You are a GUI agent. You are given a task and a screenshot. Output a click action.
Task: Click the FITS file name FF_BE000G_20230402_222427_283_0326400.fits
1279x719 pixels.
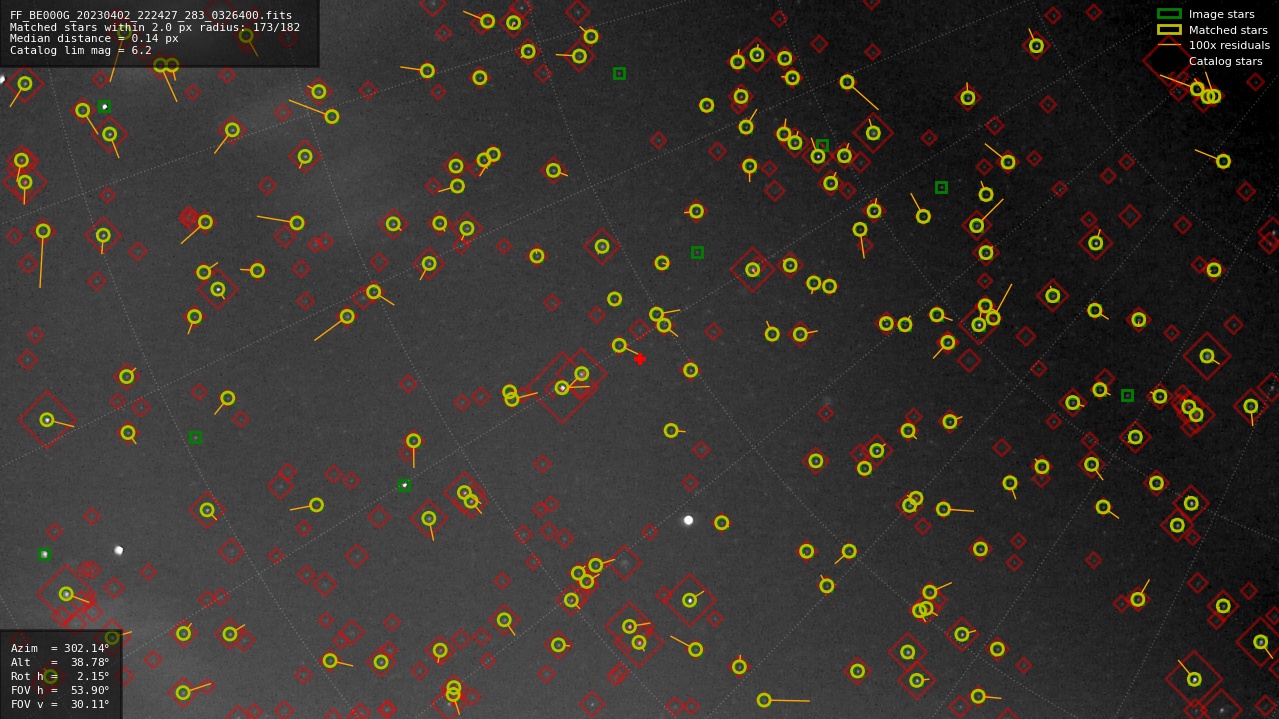(x=151, y=15)
